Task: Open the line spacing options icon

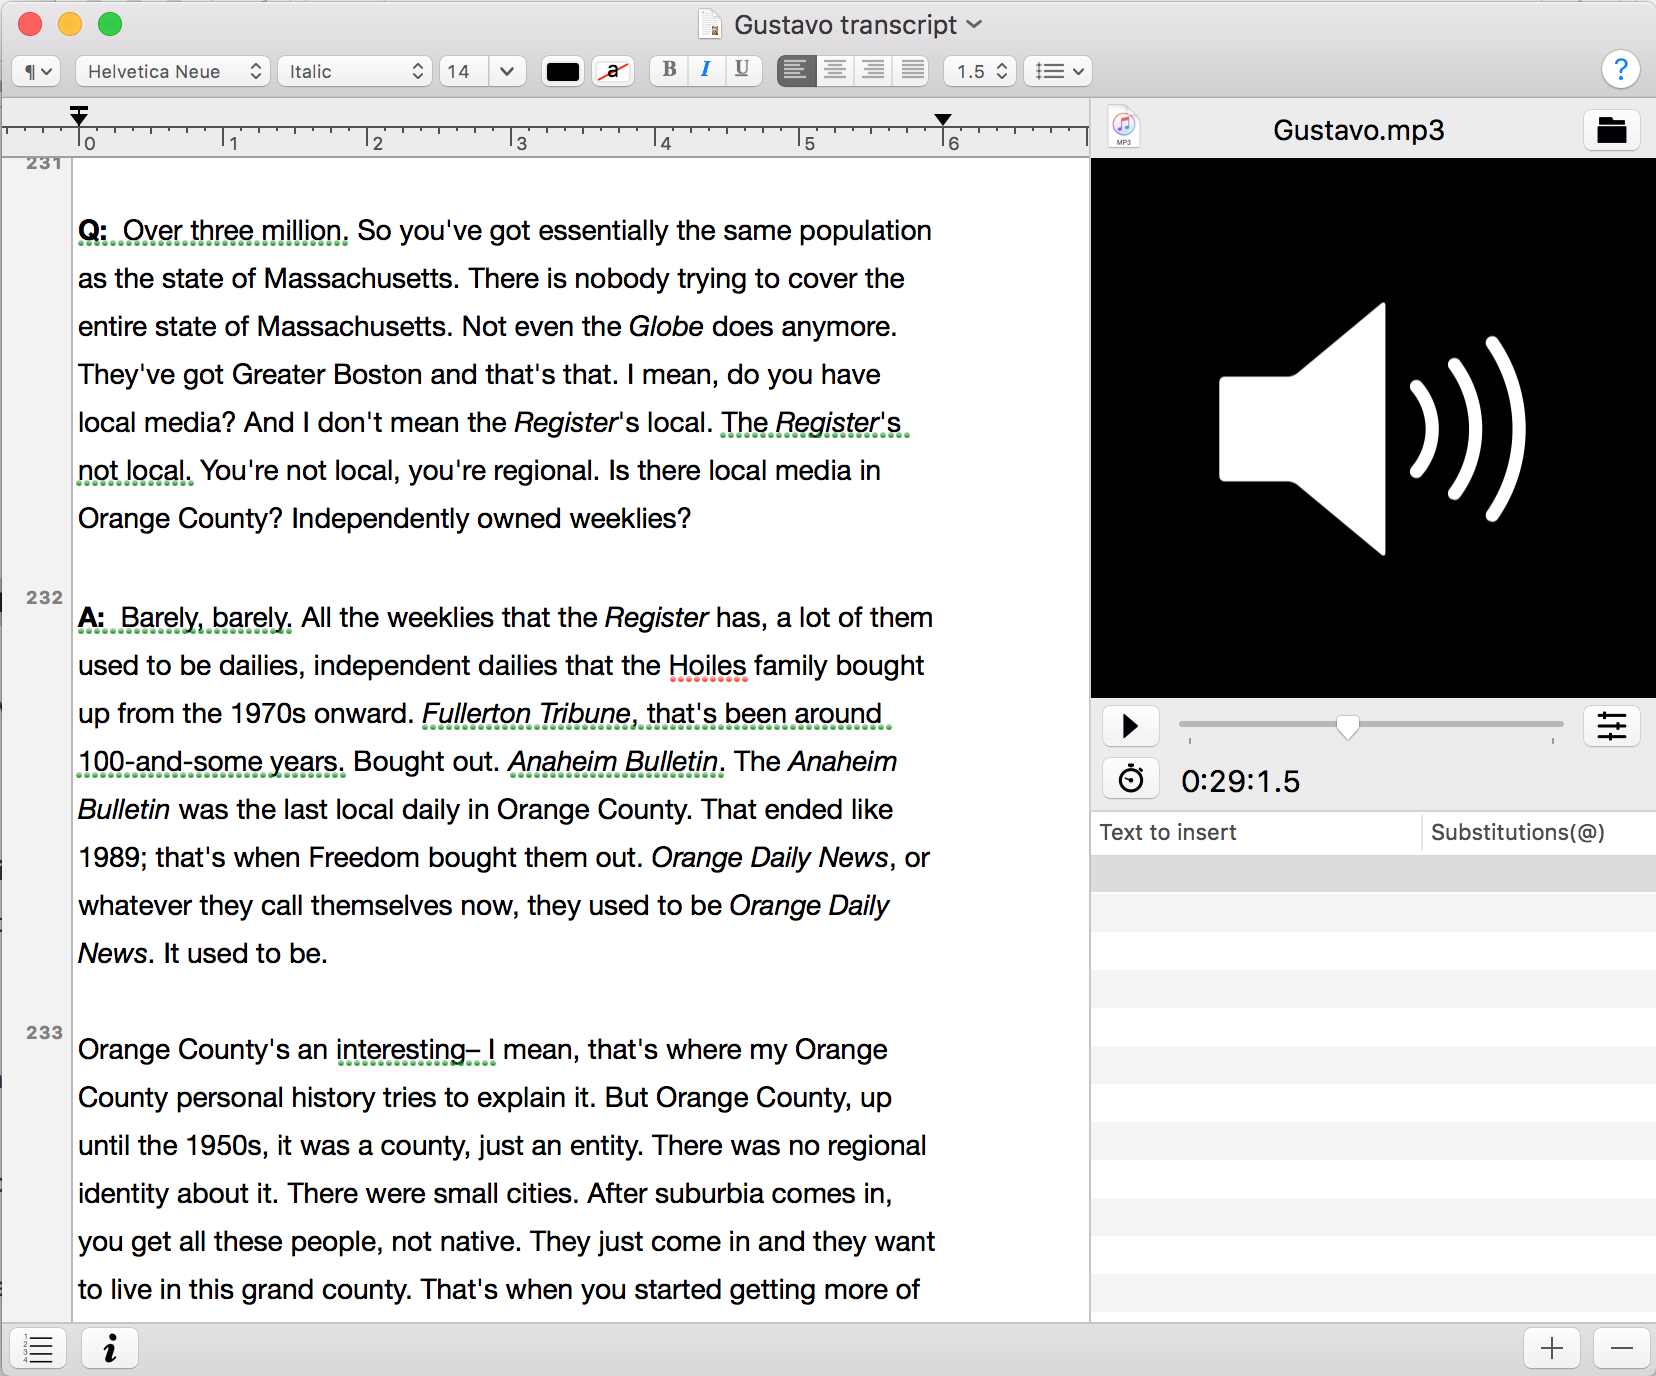Action: [x=1057, y=70]
